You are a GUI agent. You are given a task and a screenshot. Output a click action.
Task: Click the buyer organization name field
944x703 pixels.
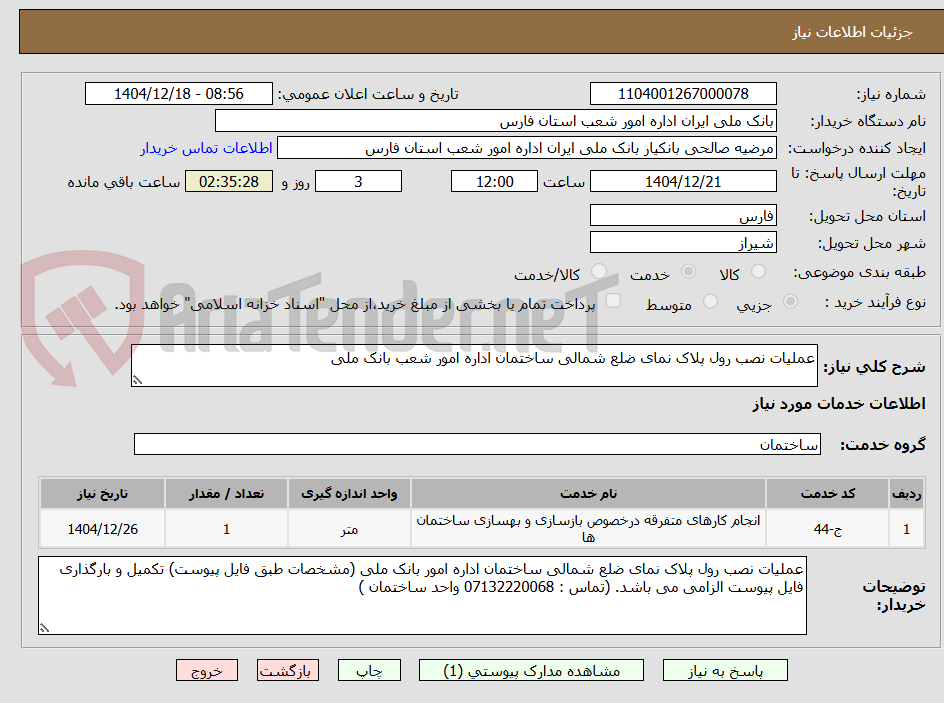(495, 121)
